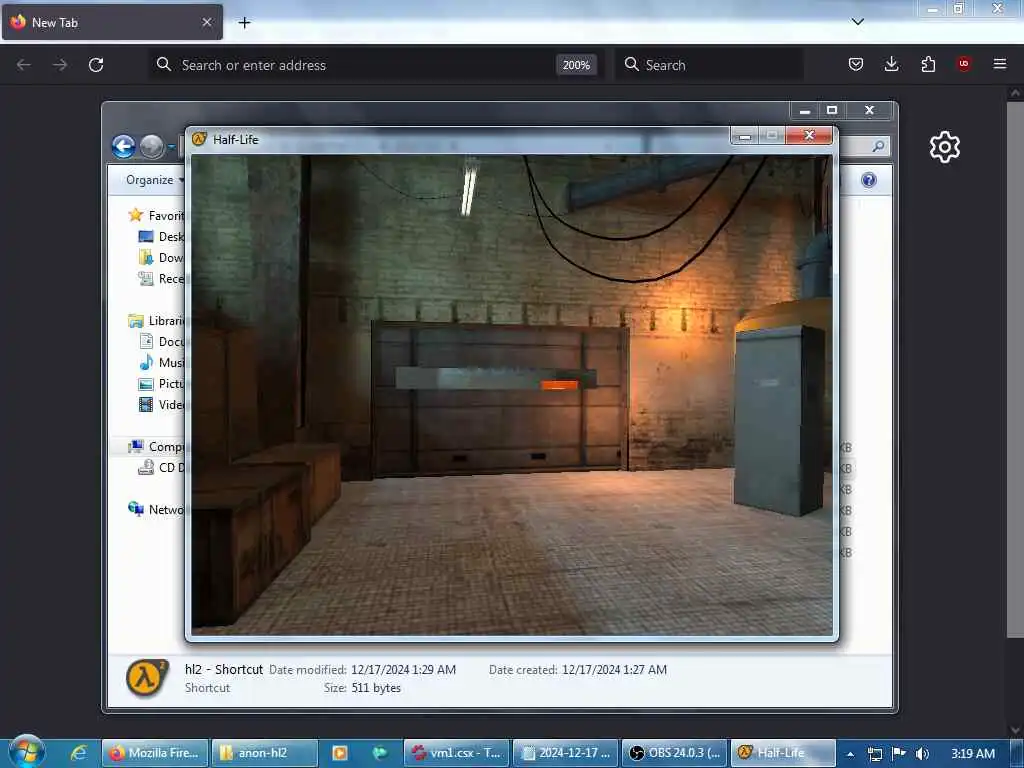Select Libraries in navigation pane
Screen dimensions: 1024x768
click(156, 321)
